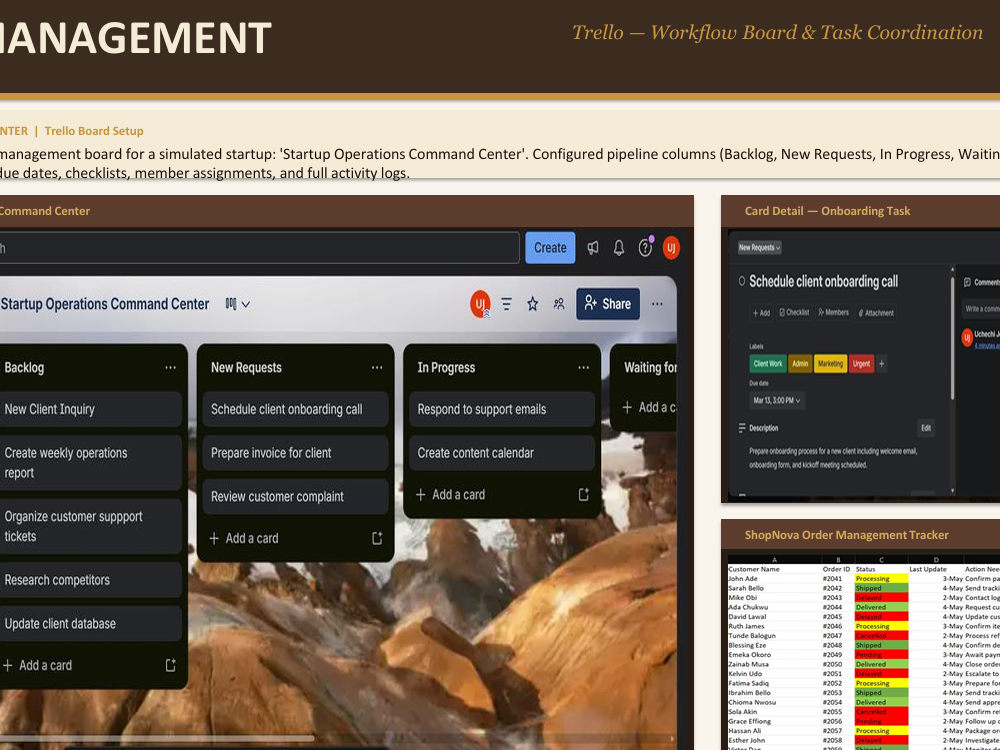Click In Progress create-from-template icon
The height and width of the screenshot is (750, 1000).
pos(584,495)
